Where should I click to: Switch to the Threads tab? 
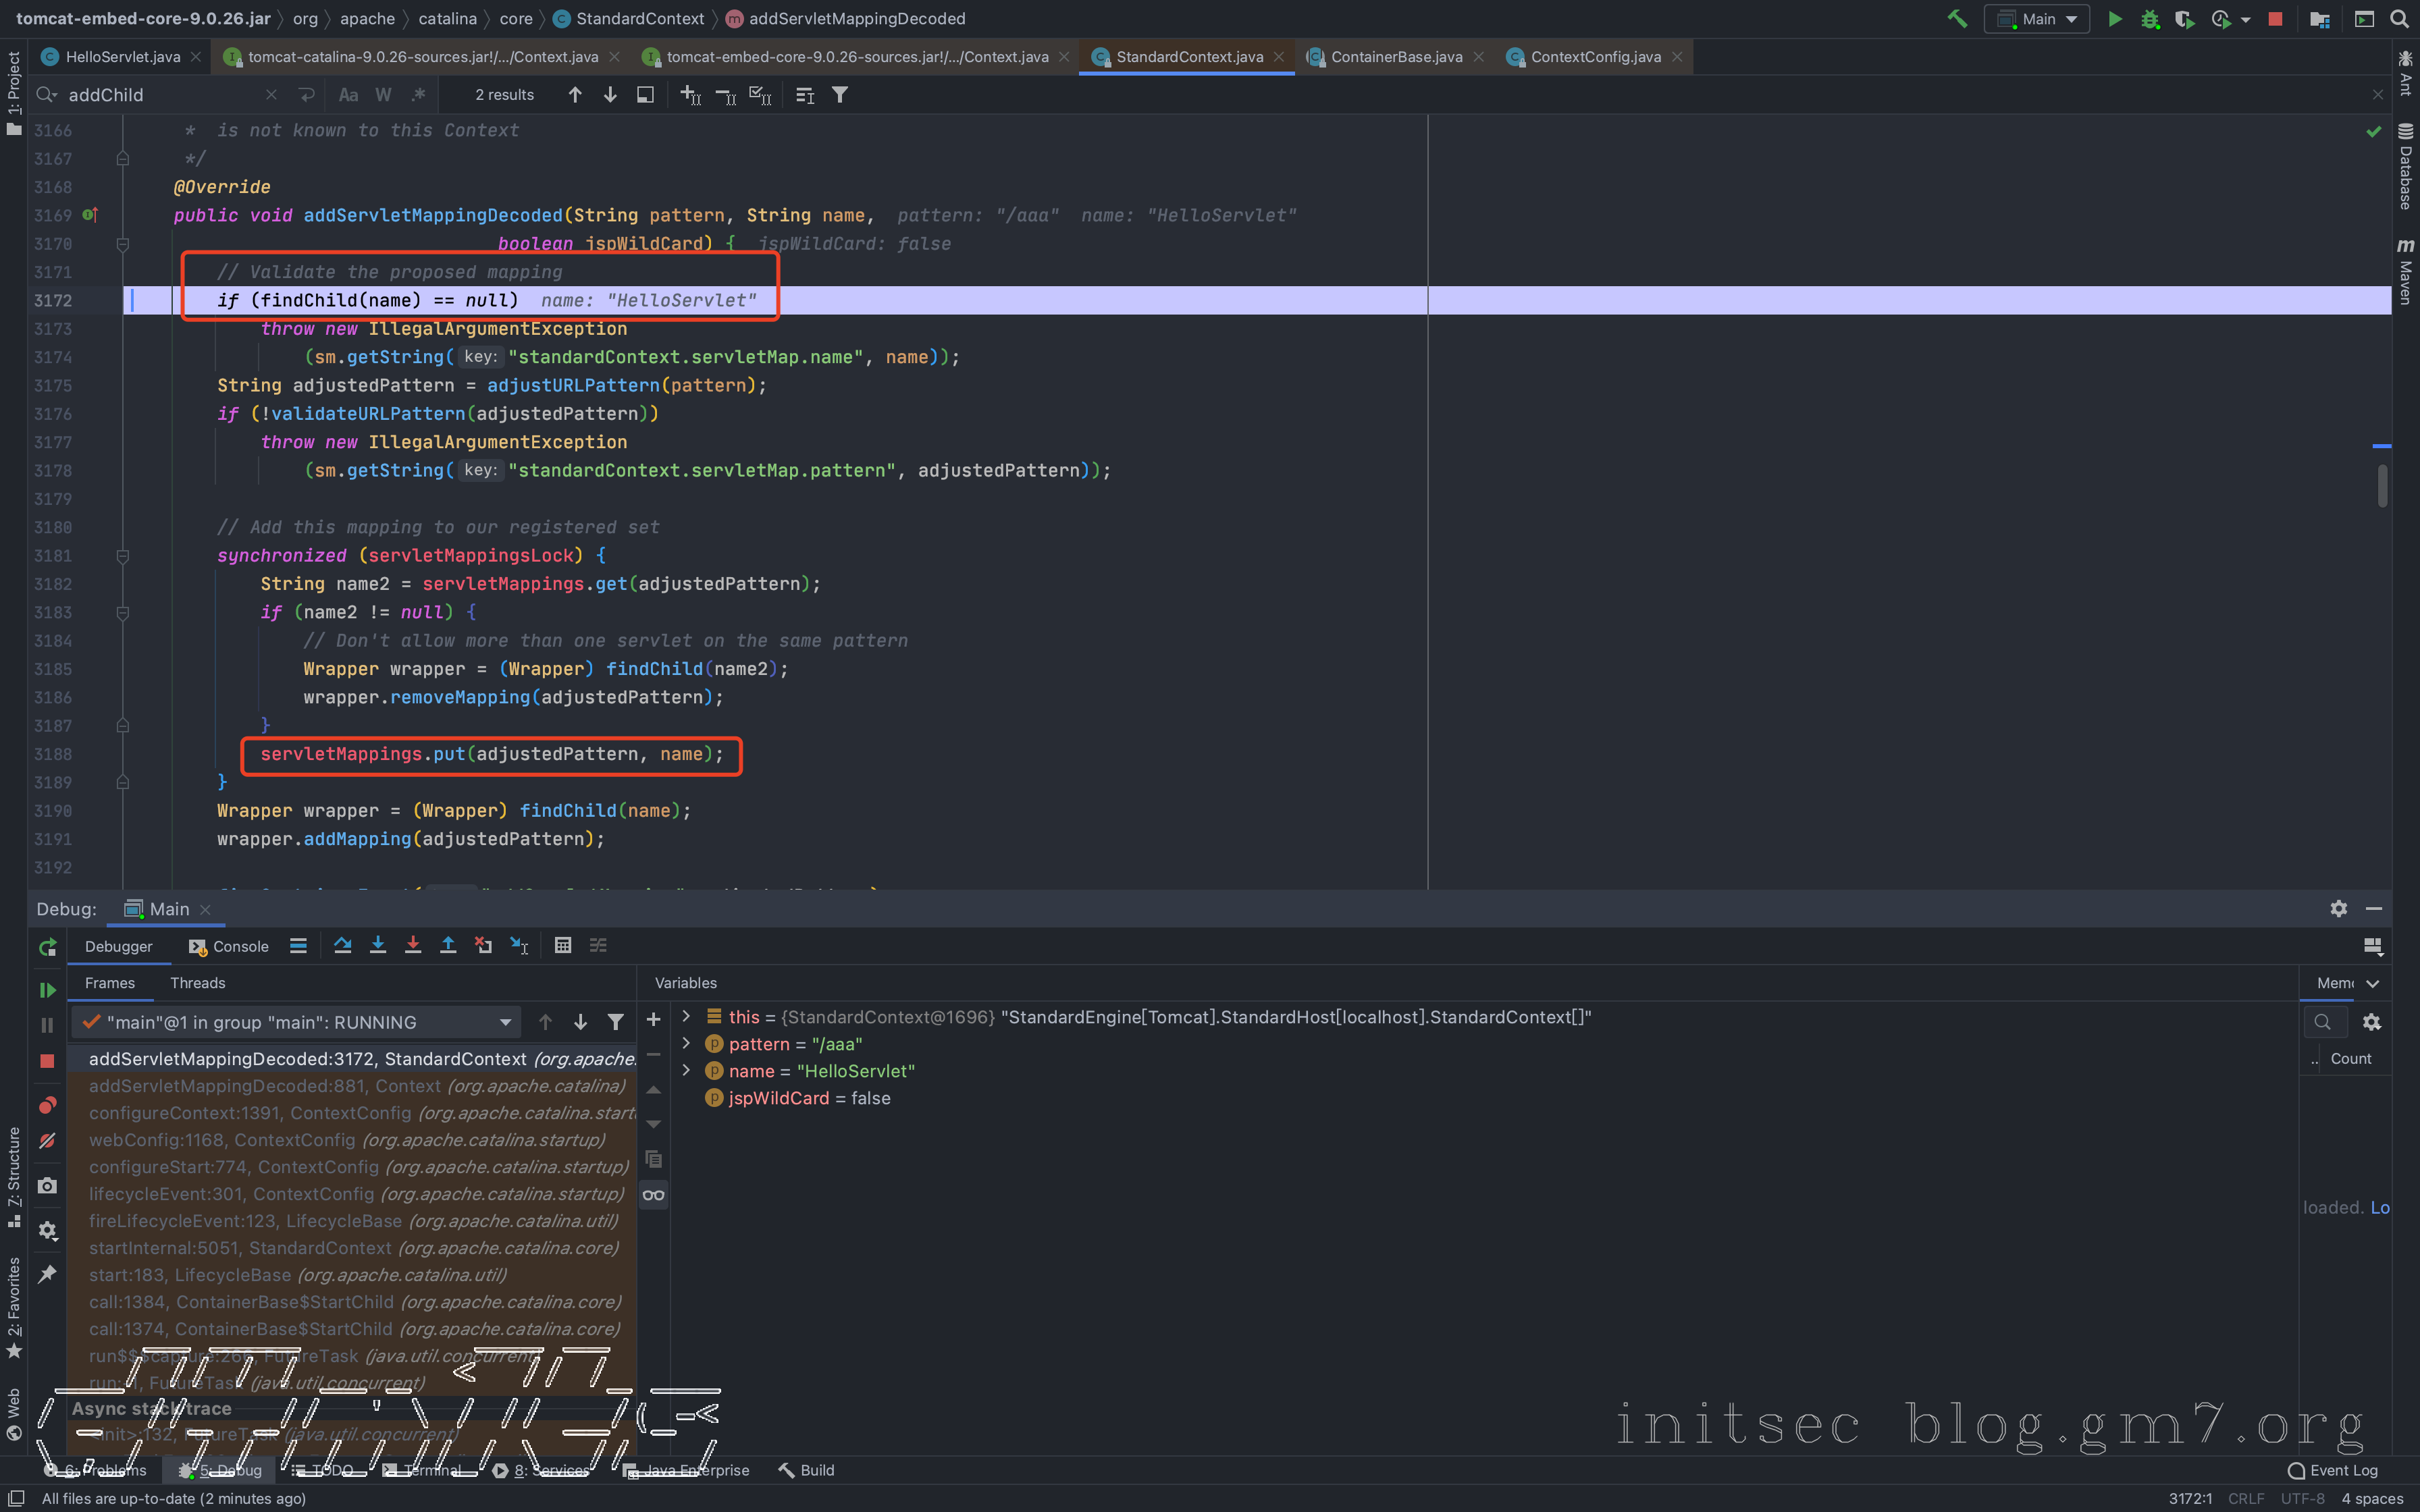click(197, 983)
